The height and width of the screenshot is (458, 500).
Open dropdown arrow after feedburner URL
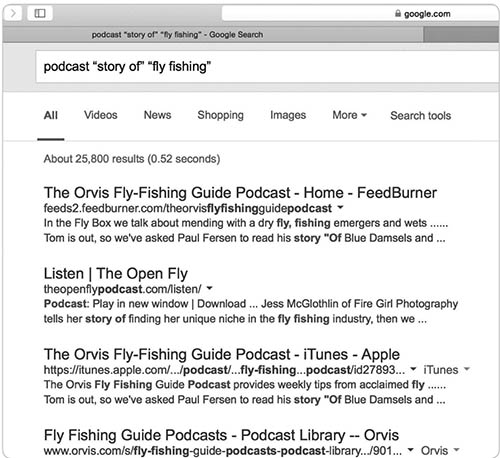coord(340,207)
